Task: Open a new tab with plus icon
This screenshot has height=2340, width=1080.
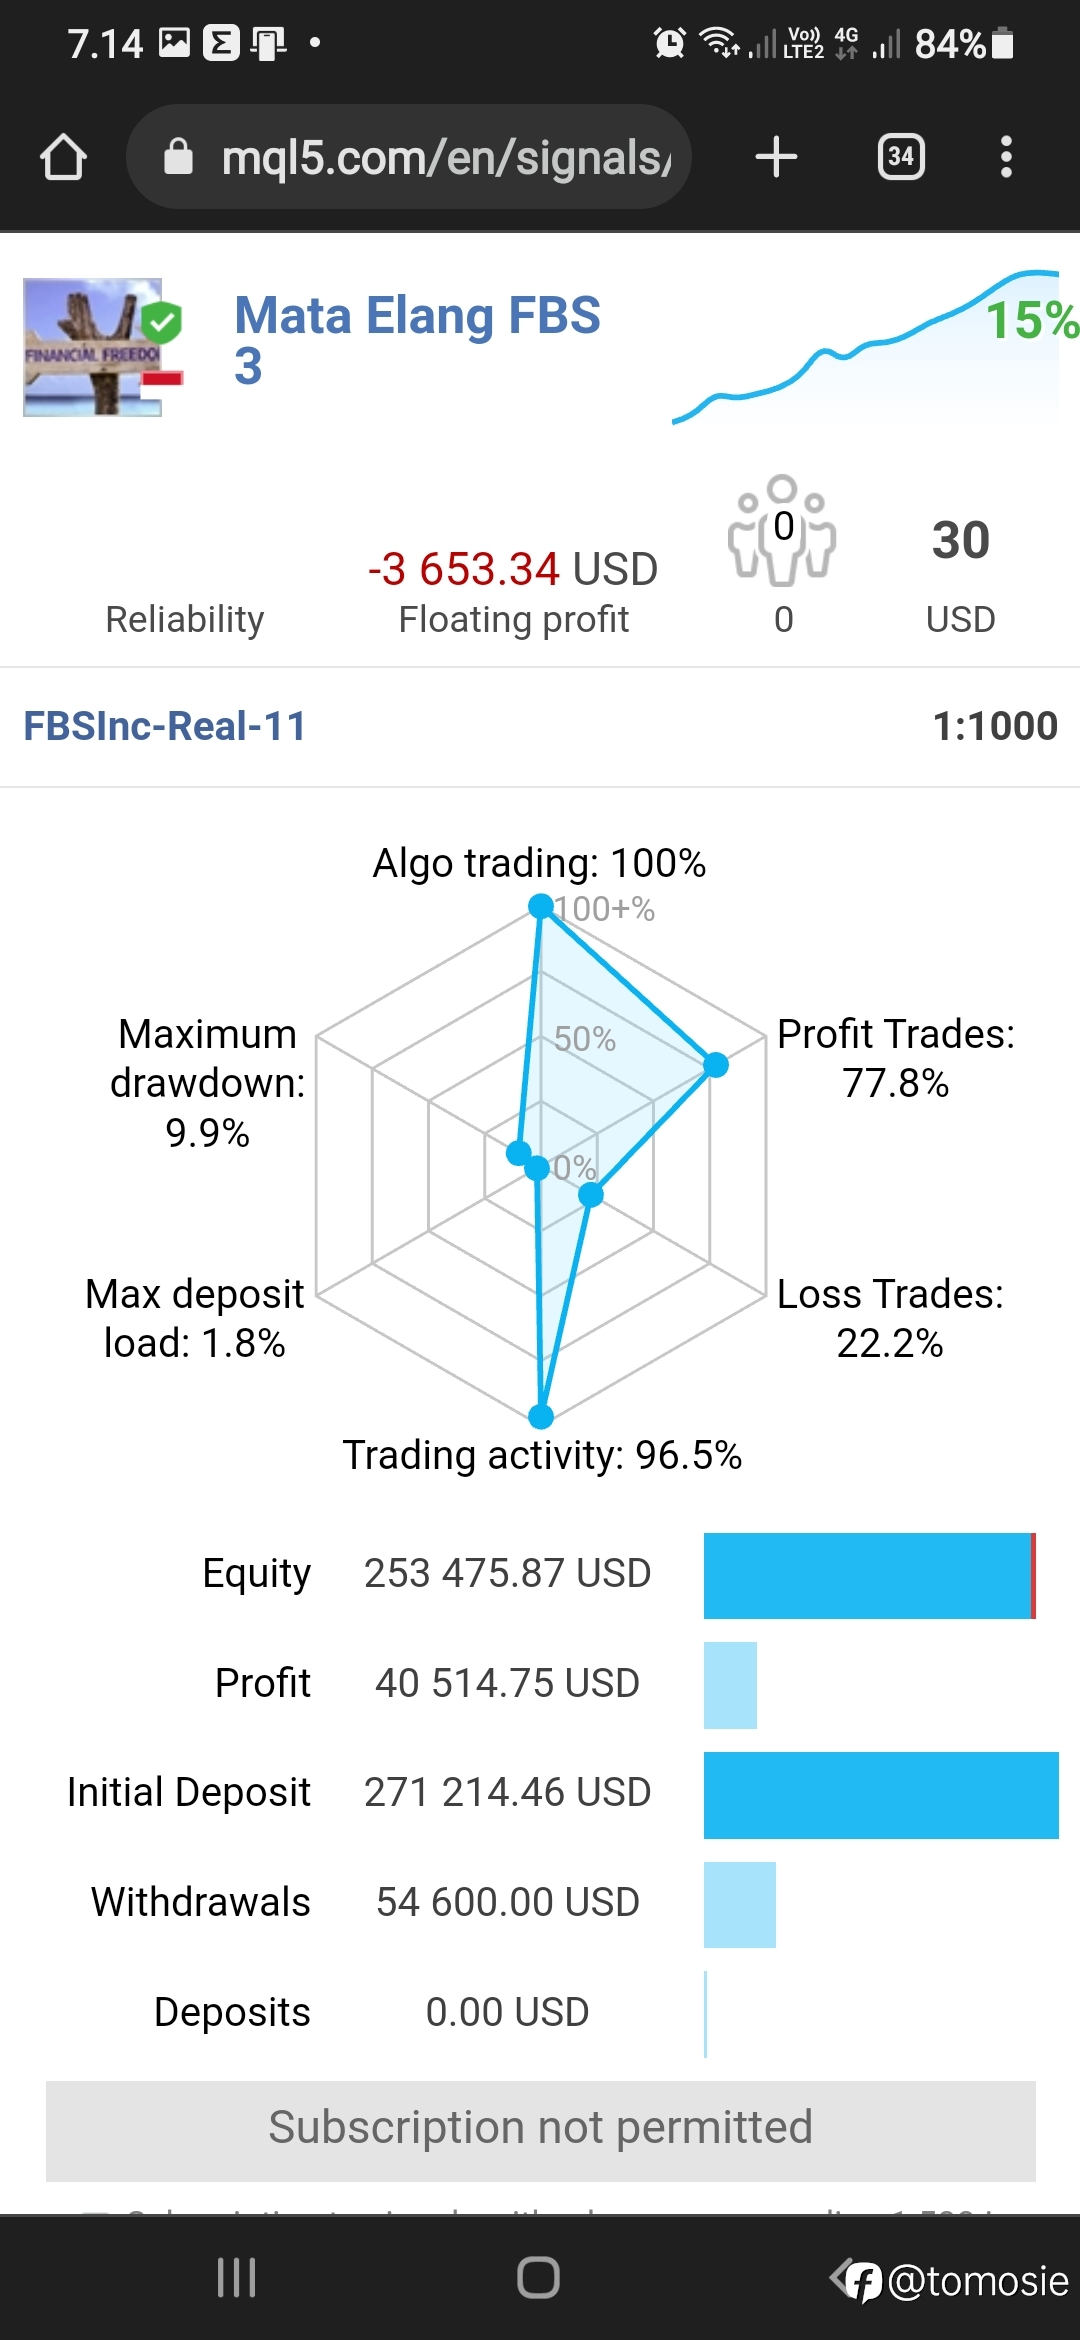Action: coord(776,157)
